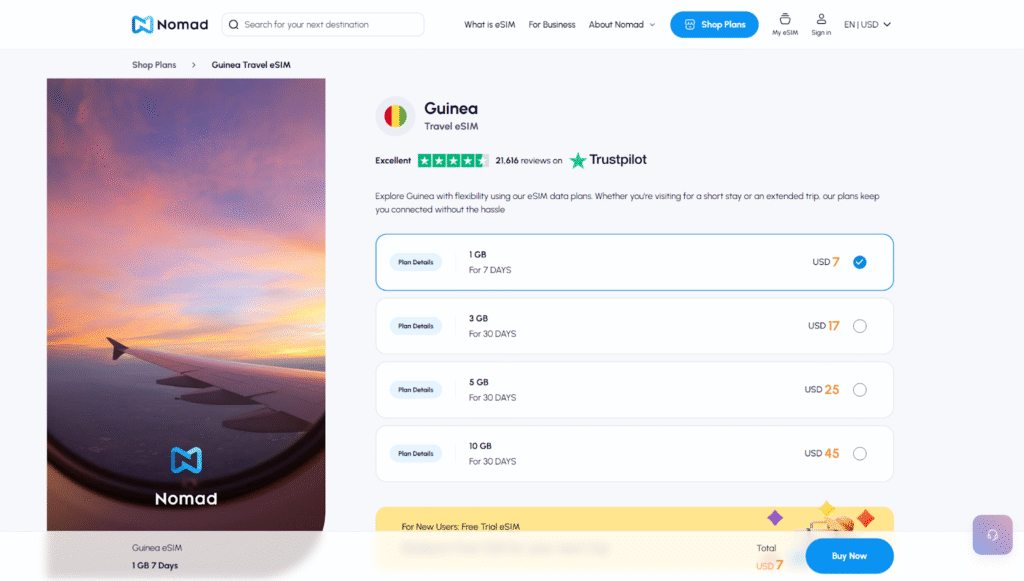
Task: Click the Trustpilot star logo
Action: pos(578,160)
